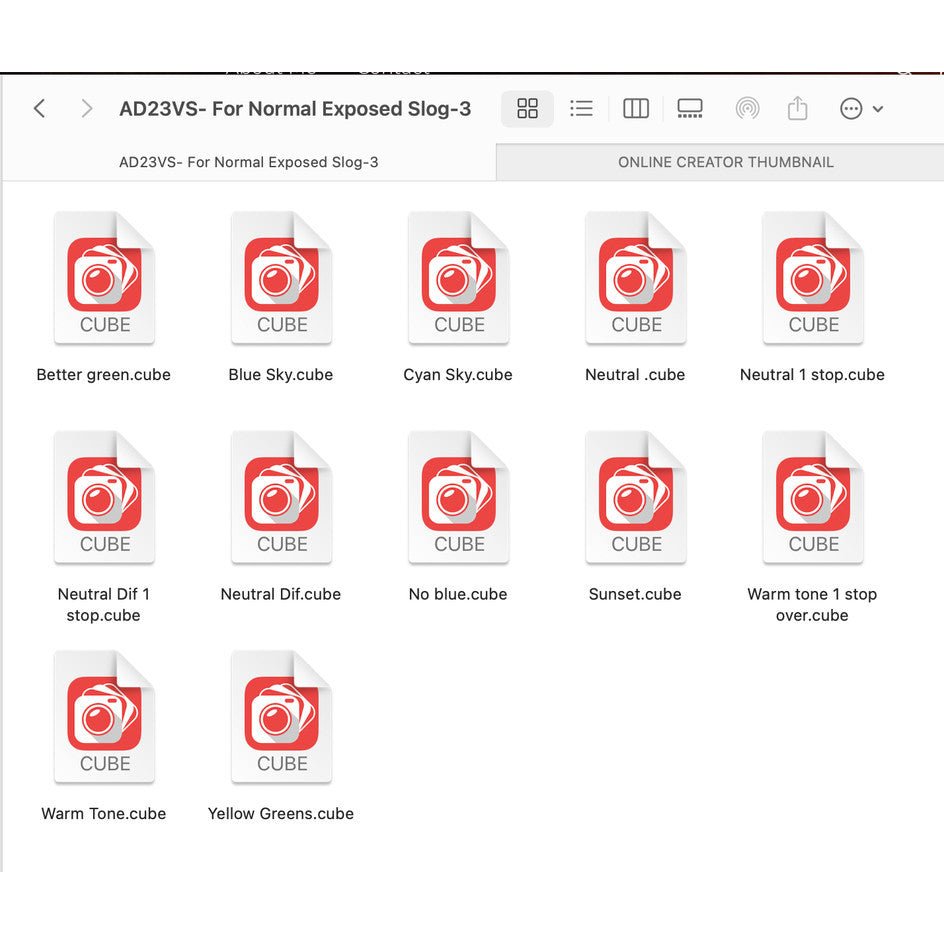
Task: Click the 'Cyan Sky.cube' filename
Action: [x=458, y=374]
